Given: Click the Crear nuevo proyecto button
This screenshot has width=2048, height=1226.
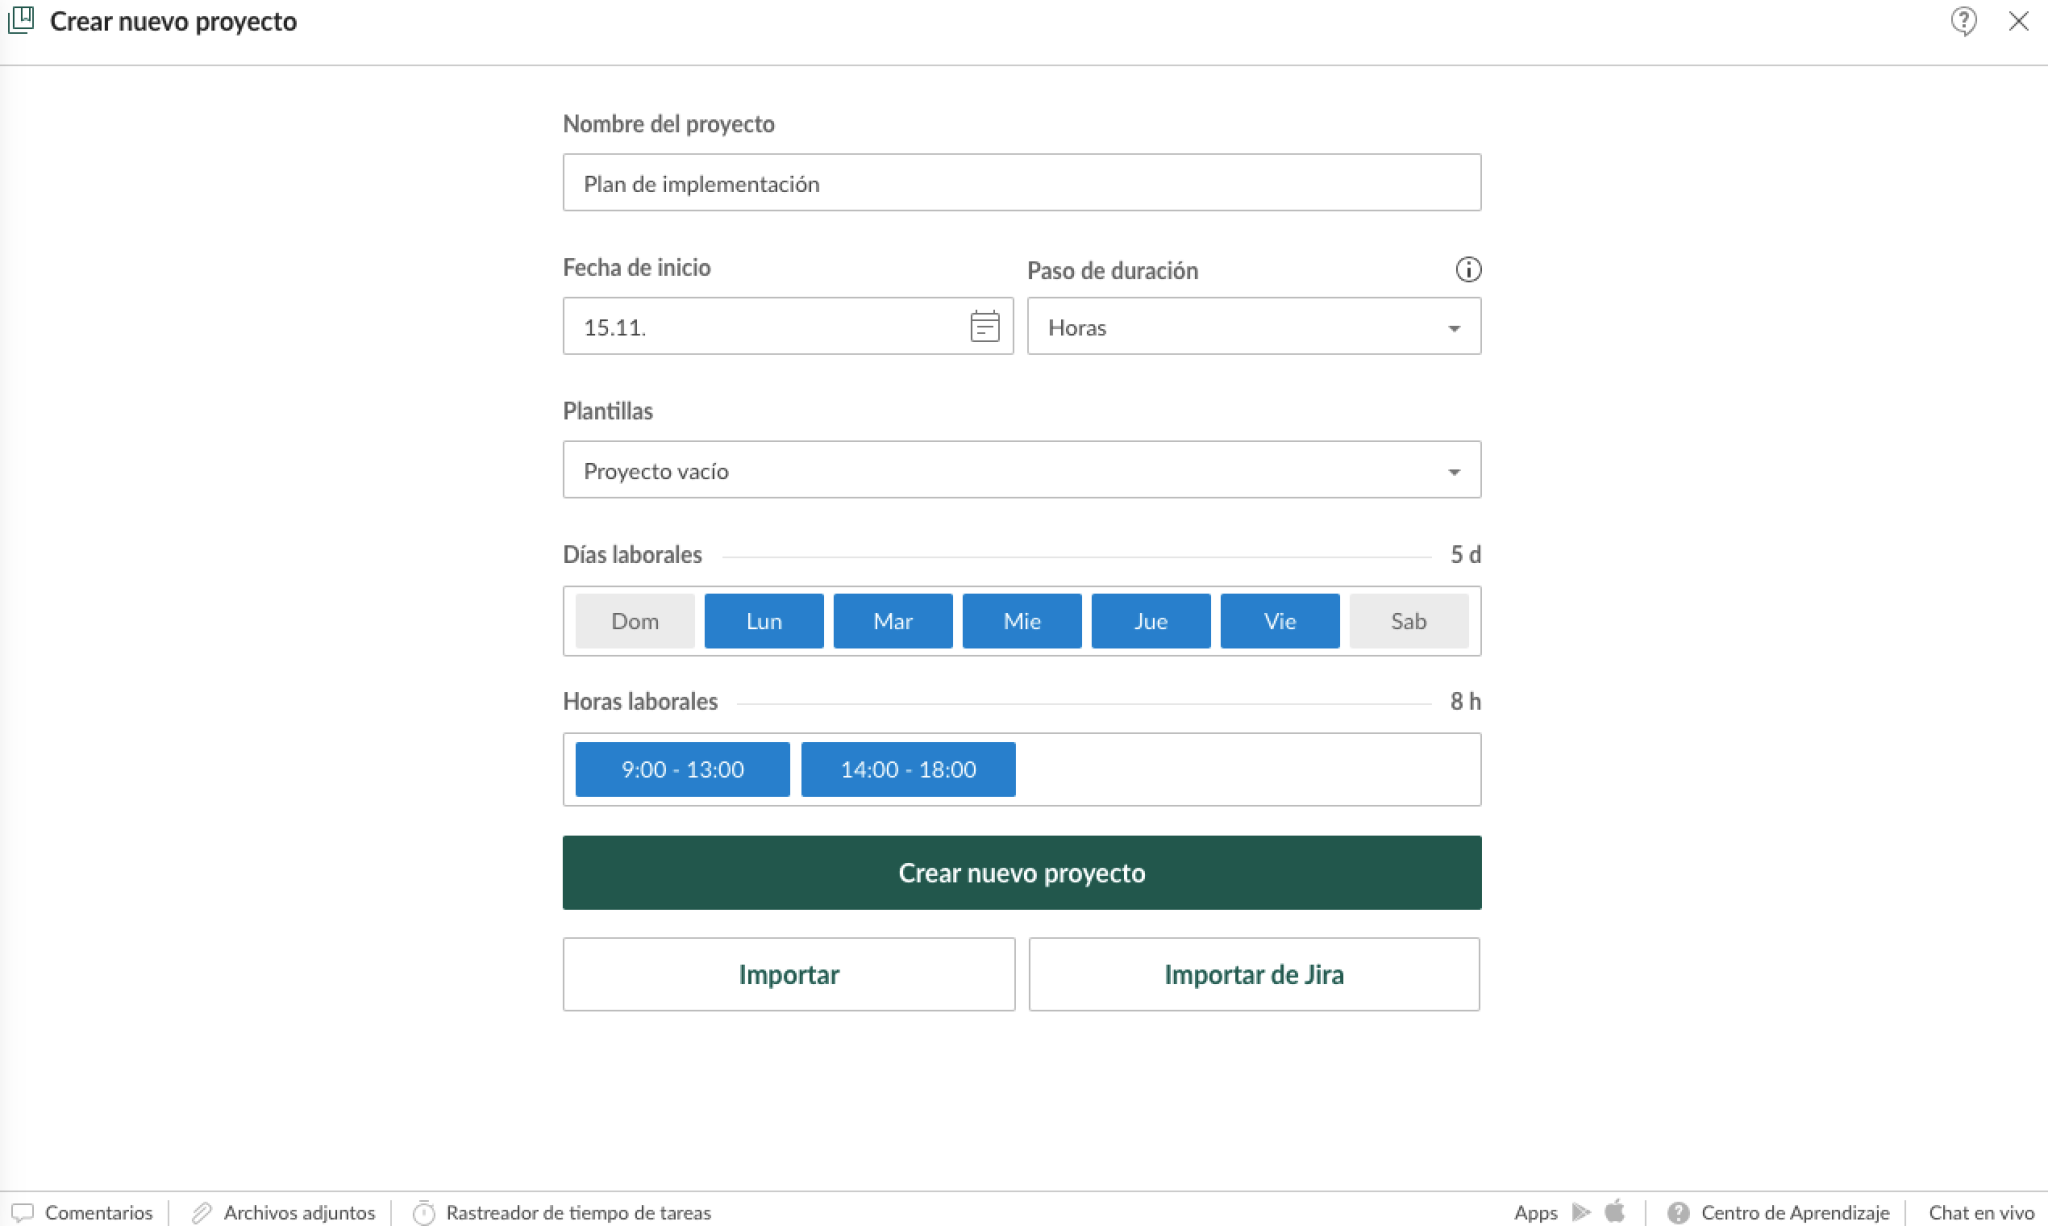Looking at the screenshot, I should tap(1021, 872).
